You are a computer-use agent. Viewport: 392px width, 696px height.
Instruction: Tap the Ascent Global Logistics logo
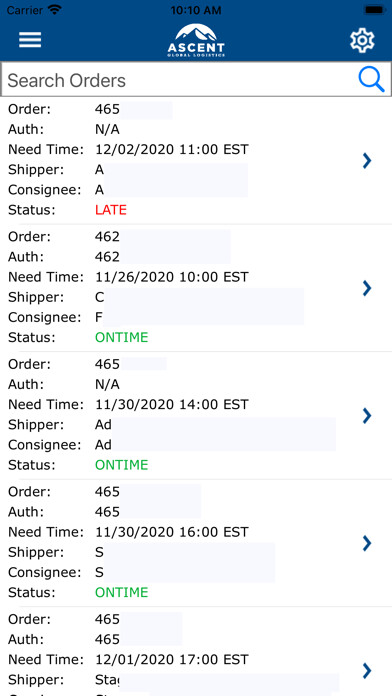[196, 40]
